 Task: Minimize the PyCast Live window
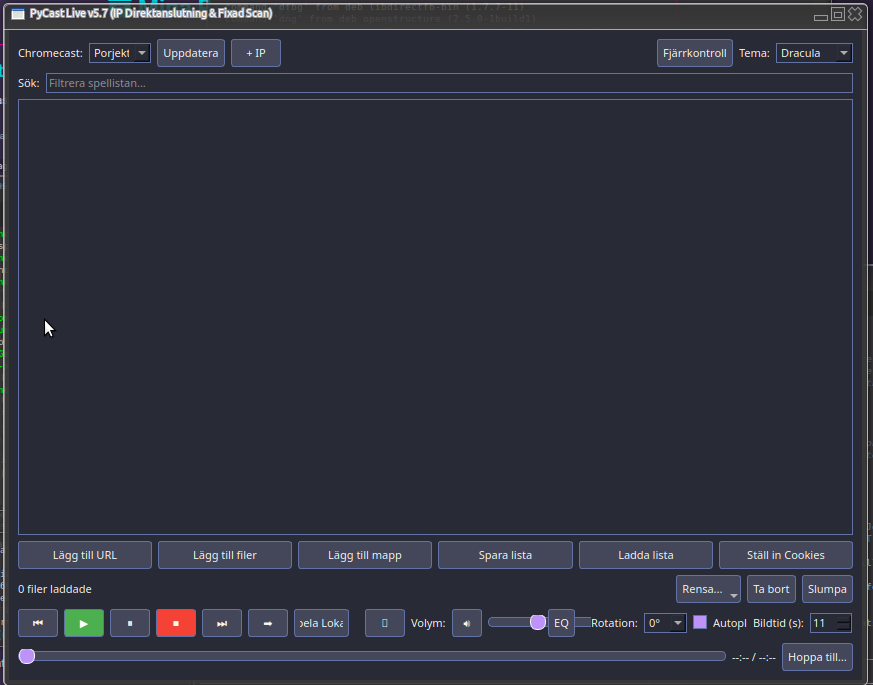tap(820, 16)
